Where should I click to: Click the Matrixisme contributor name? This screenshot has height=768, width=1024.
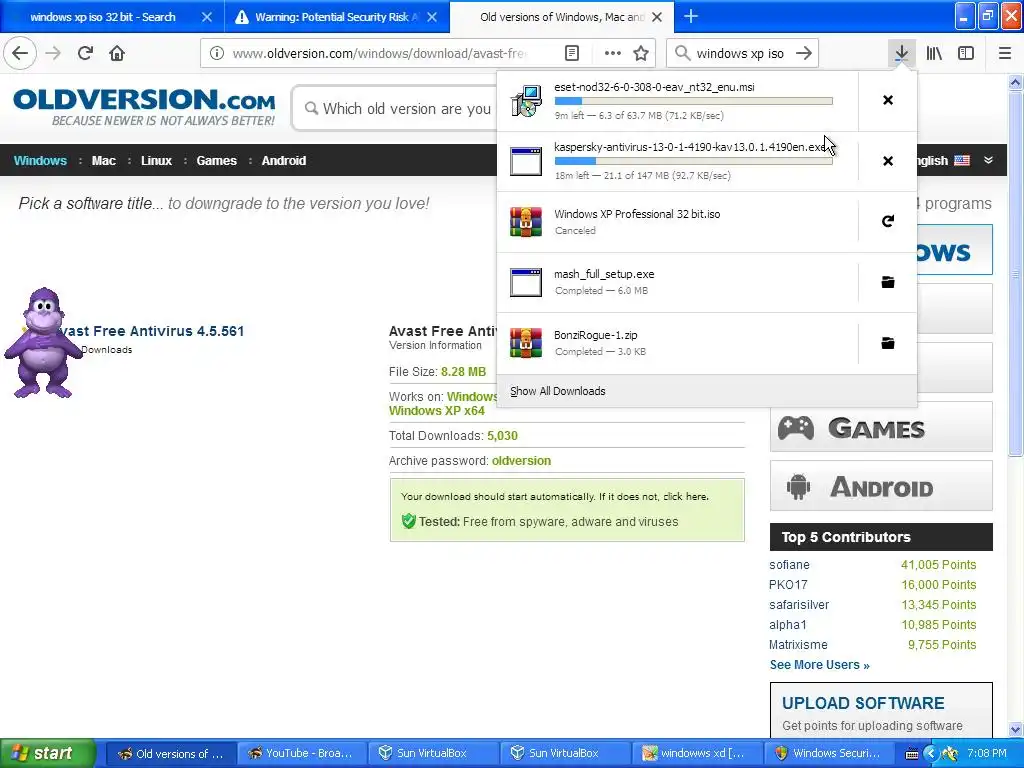tap(798, 645)
